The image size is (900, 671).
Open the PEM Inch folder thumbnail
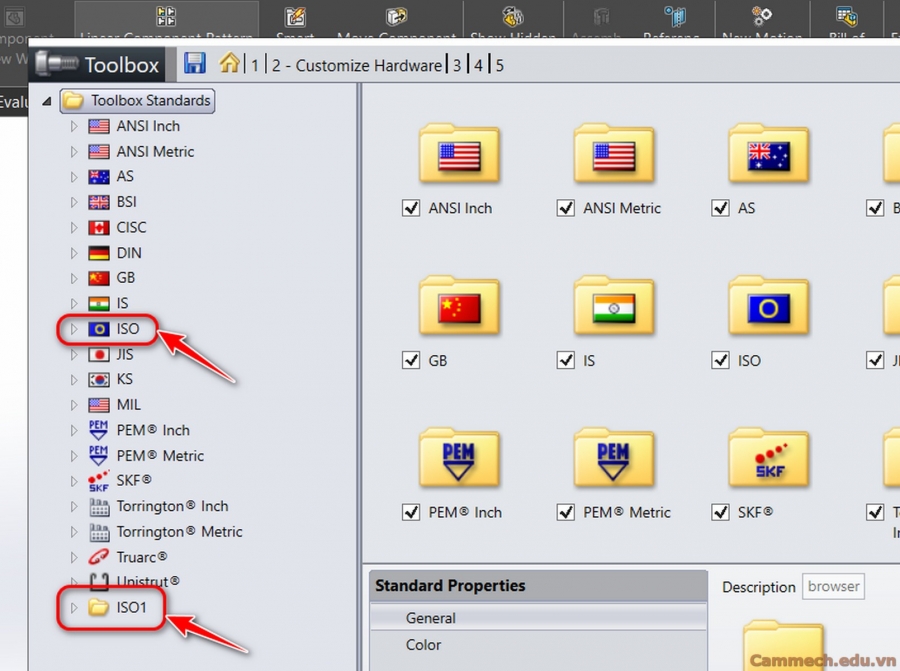pyautogui.click(x=459, y=458)
